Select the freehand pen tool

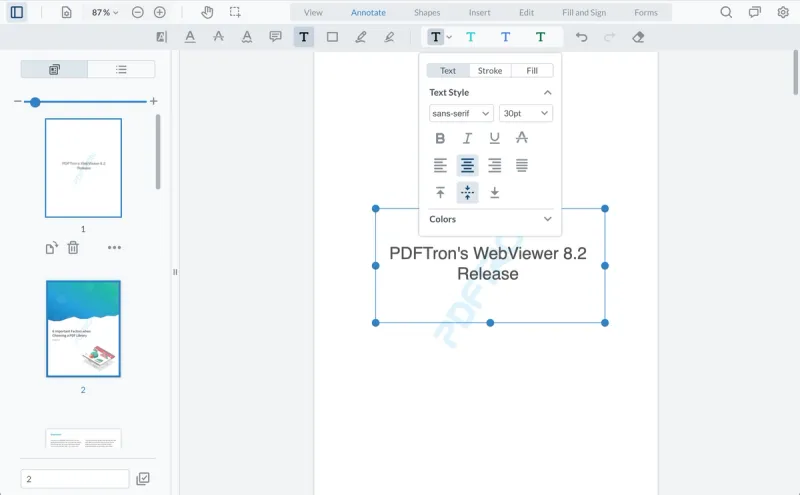(x=361, y=37)
